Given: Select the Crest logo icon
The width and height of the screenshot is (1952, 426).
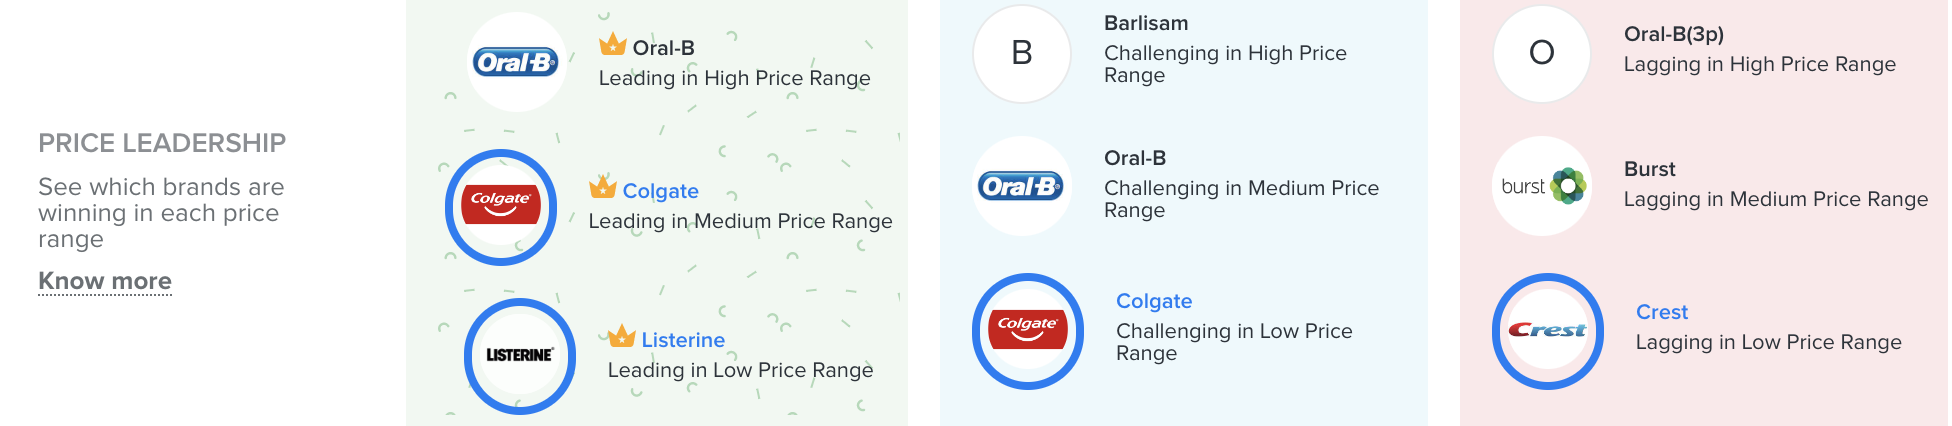Looking at the screenshot, I should point(1548,330).
